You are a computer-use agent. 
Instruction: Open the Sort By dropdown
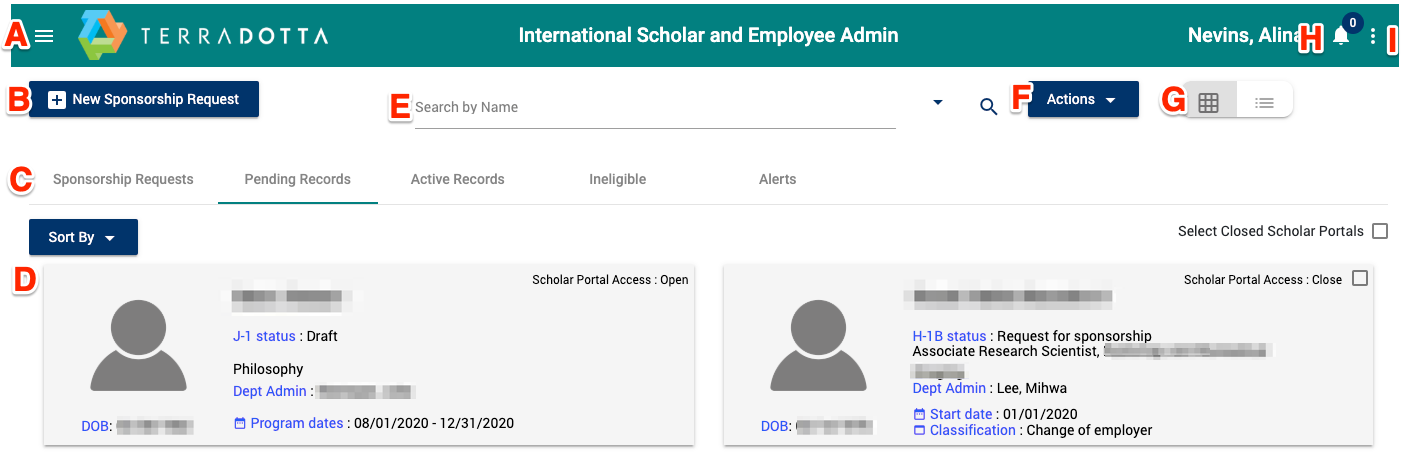tap(83, 237)
